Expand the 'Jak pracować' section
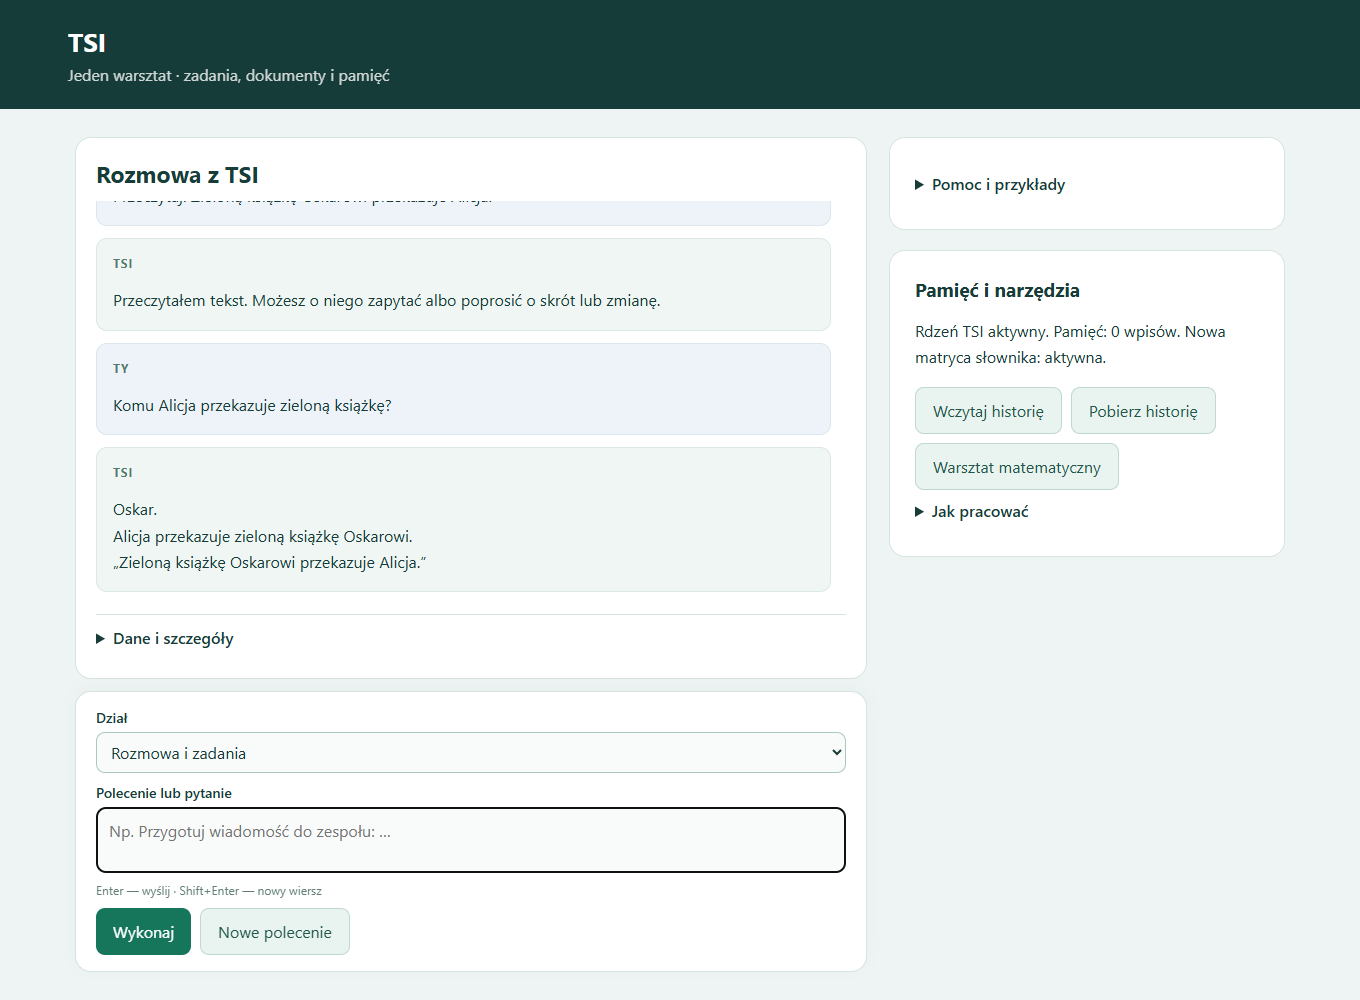The width and height of the screenshot is (1360, 1000). pos(972,512)
